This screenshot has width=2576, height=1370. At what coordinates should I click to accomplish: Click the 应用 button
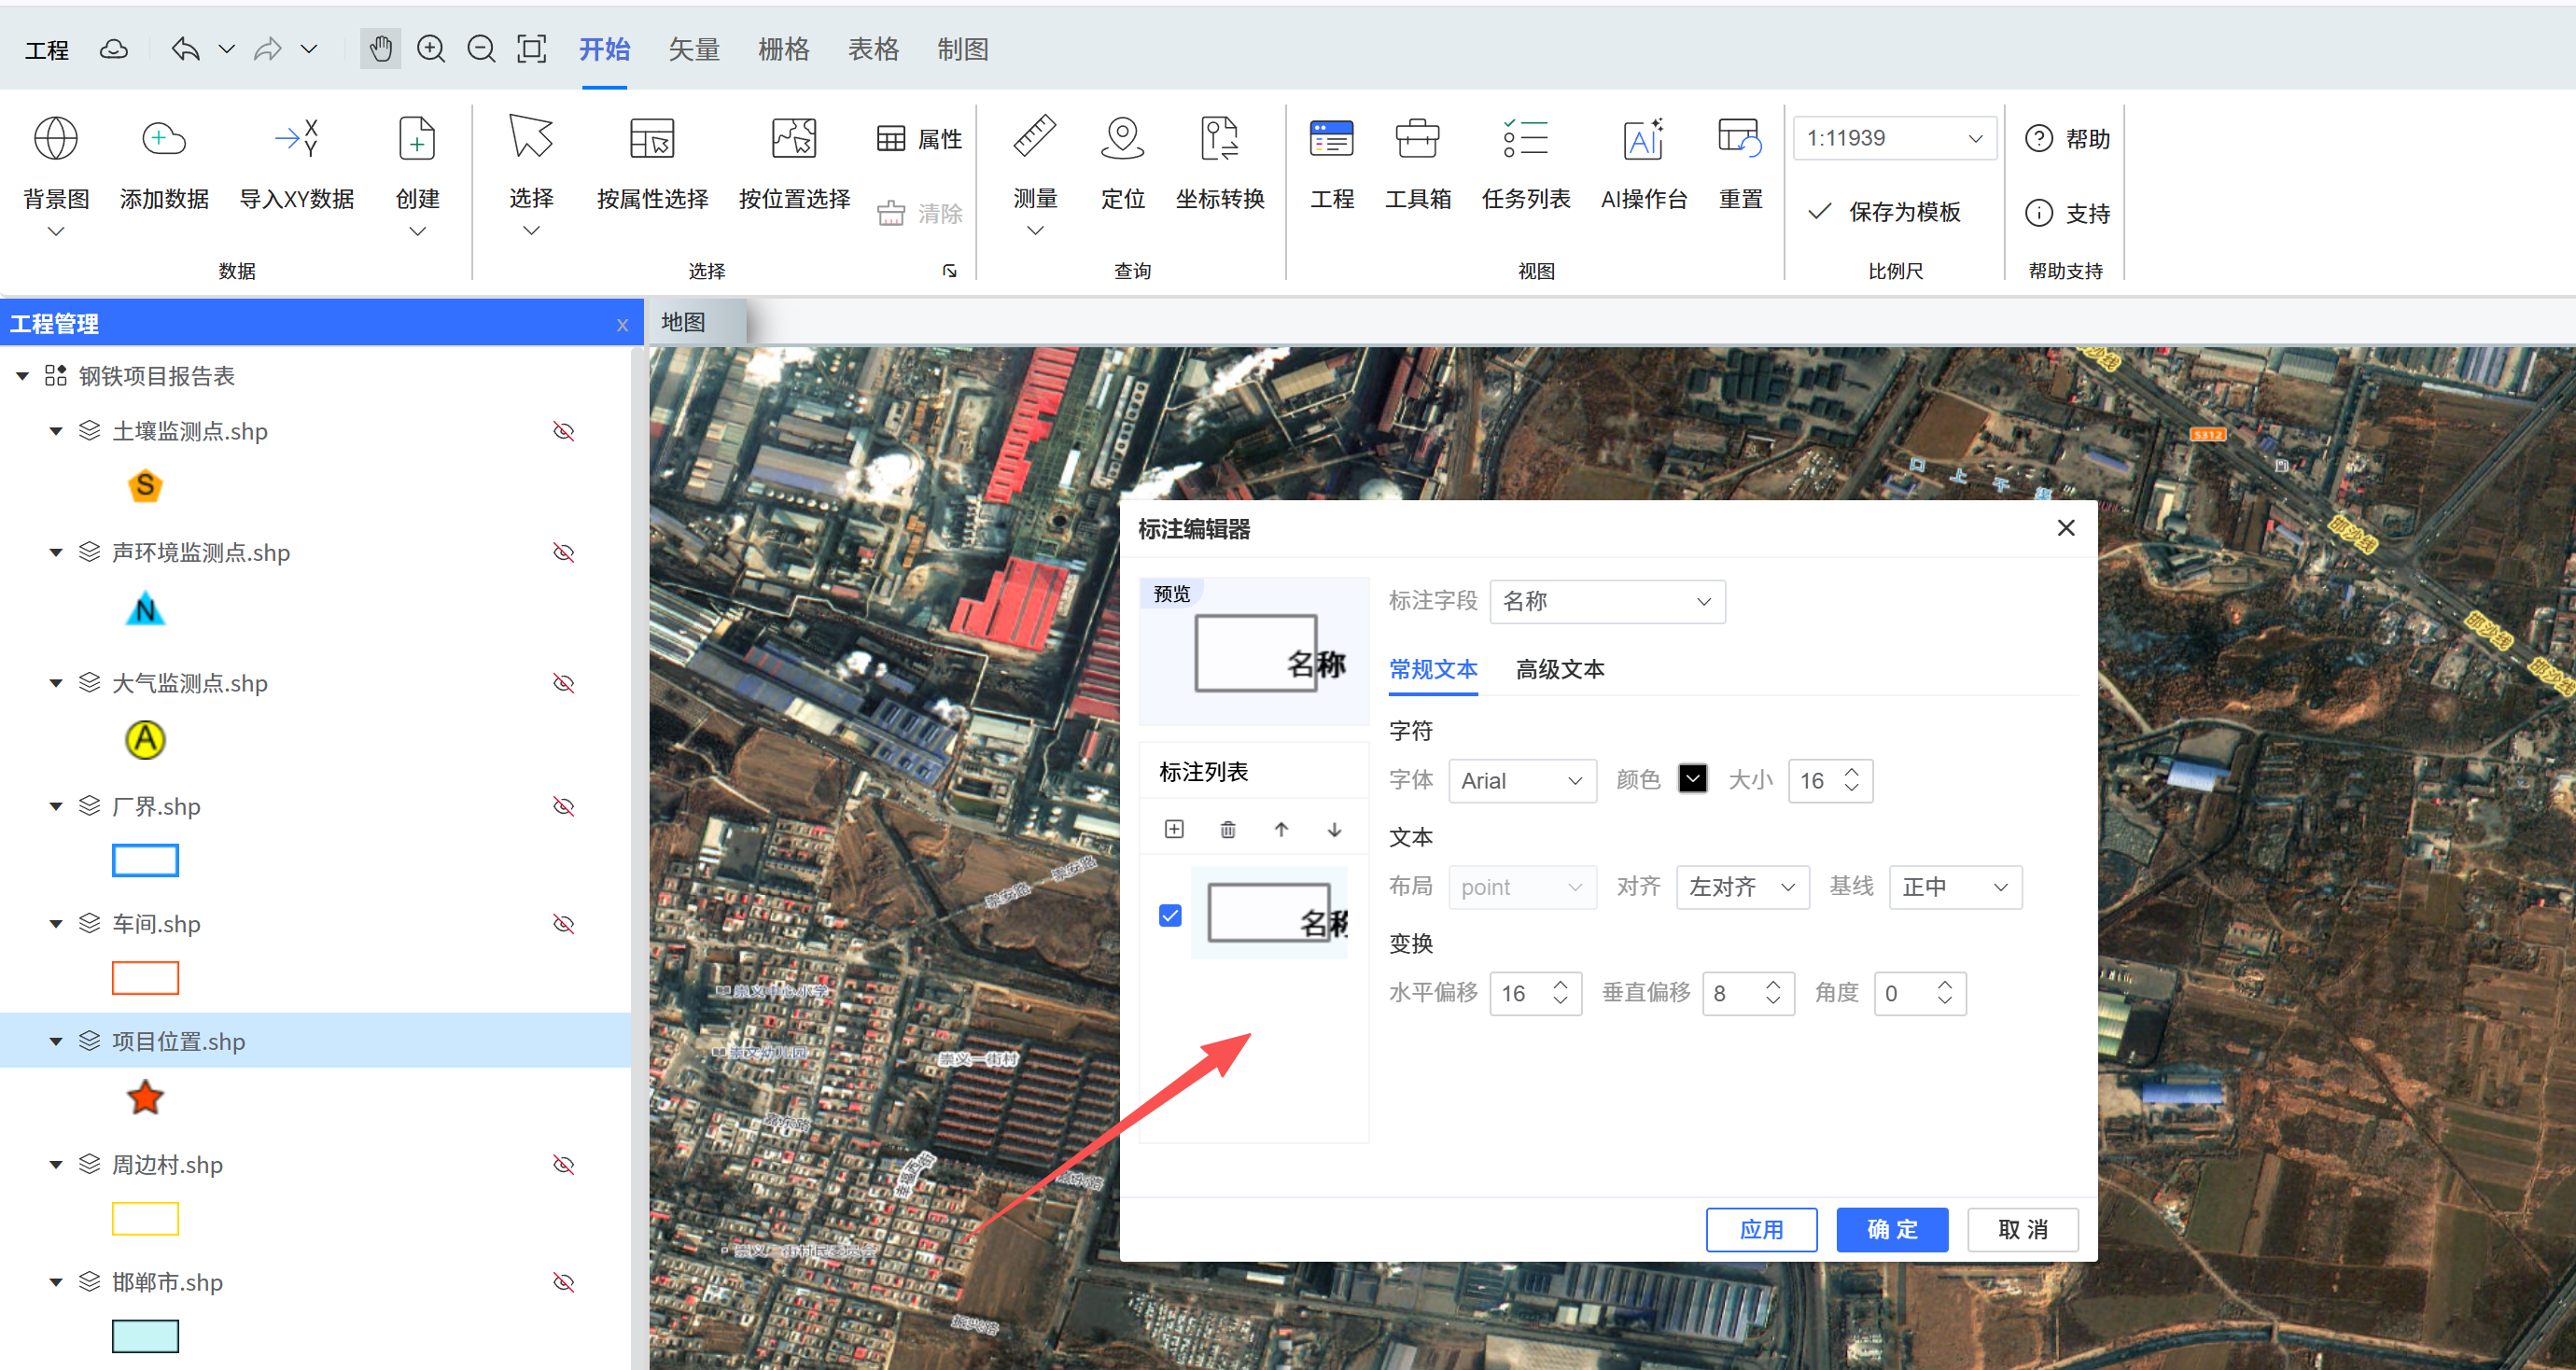[1760, 1229]
